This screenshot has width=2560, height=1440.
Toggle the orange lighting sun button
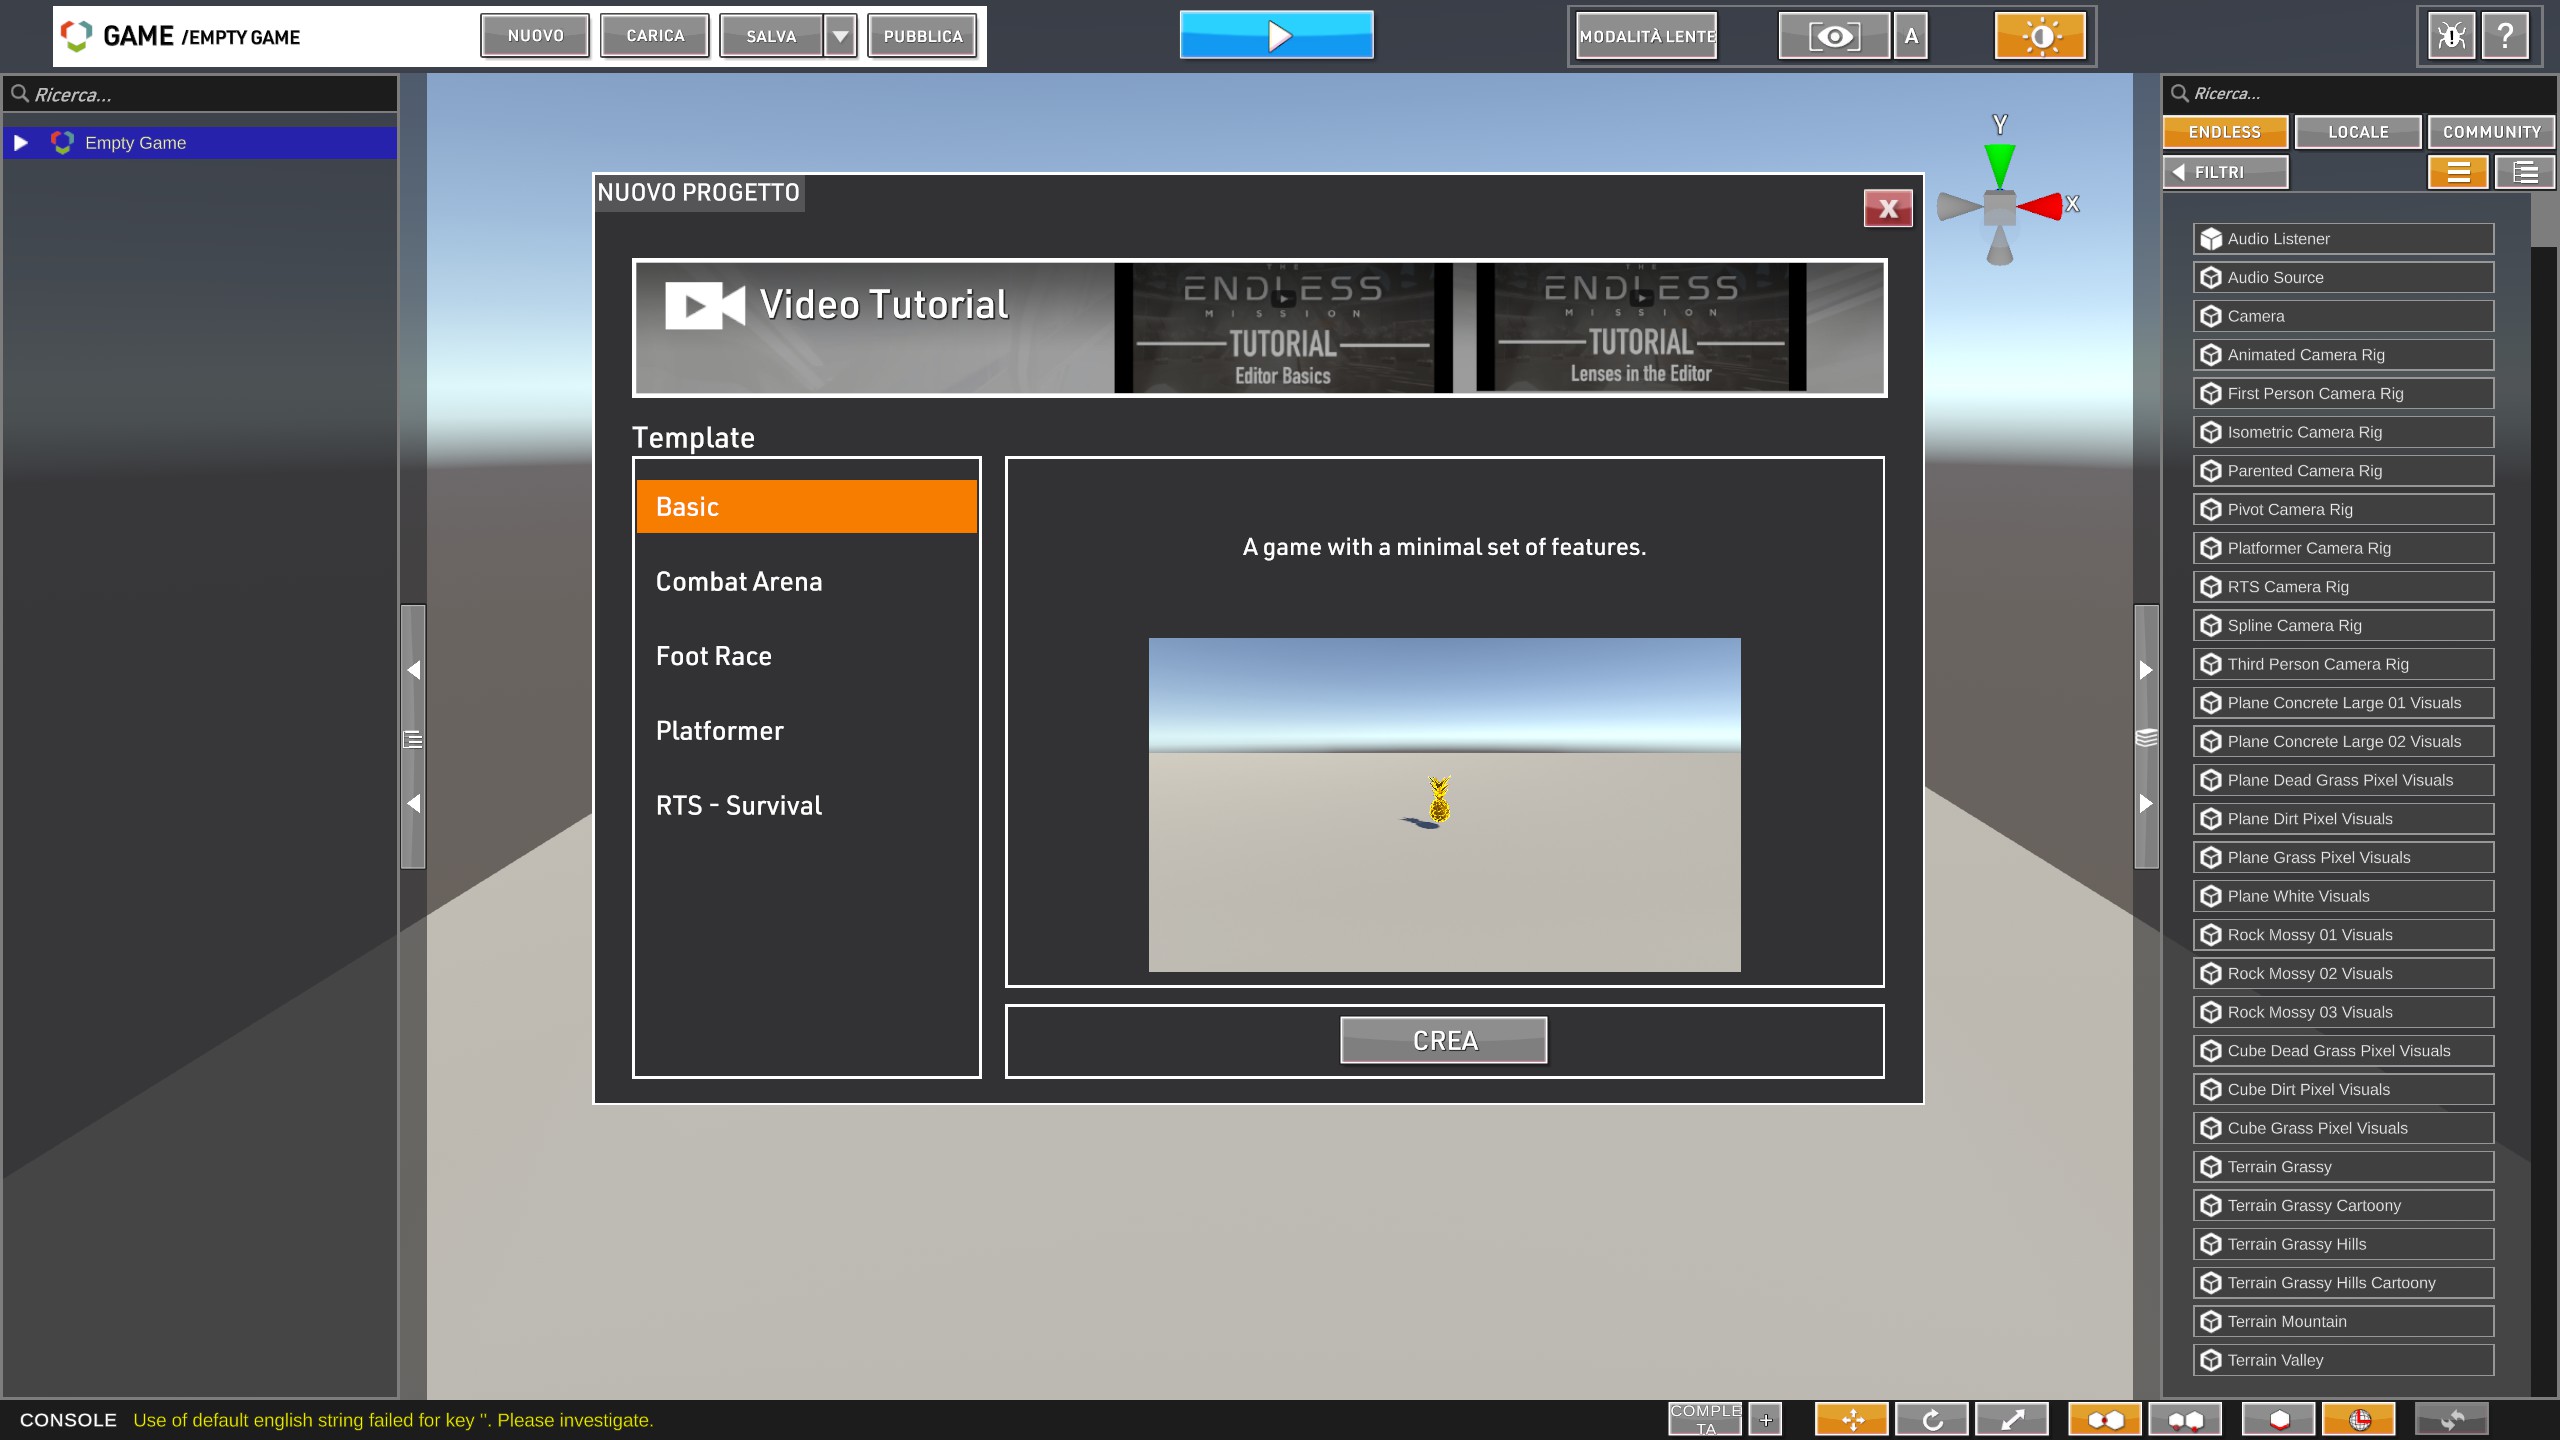pos(2040,37)
